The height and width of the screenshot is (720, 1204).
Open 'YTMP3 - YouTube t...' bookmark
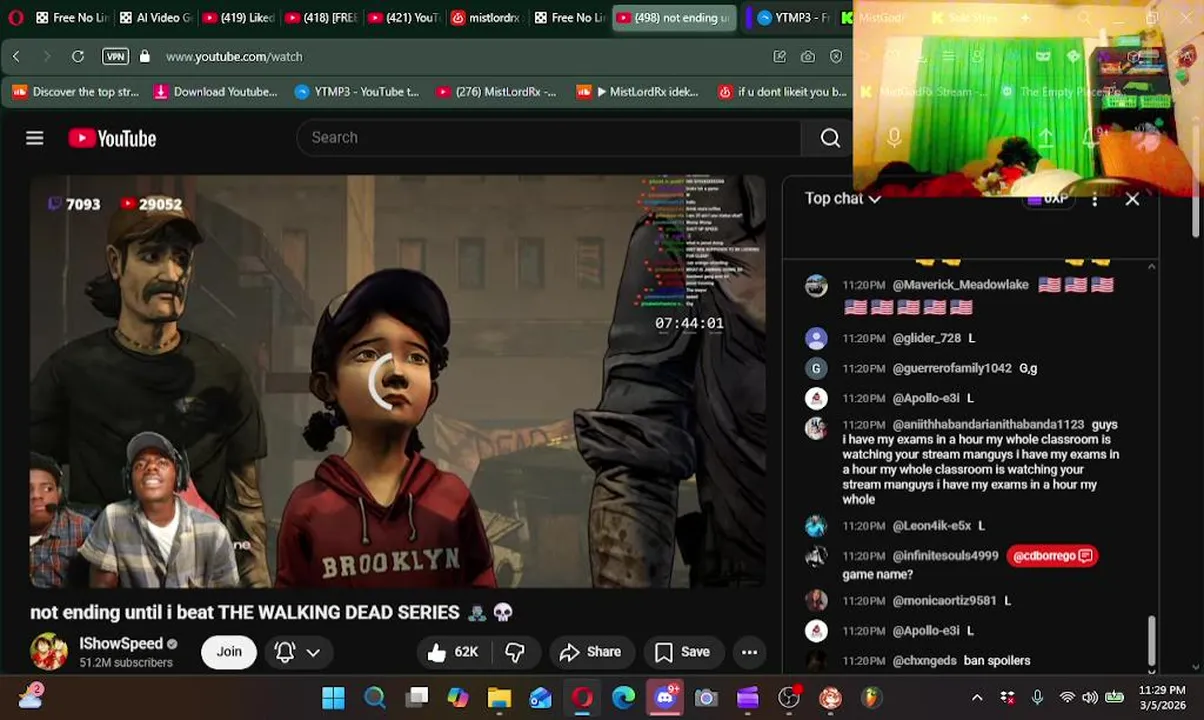pos(357,92)
